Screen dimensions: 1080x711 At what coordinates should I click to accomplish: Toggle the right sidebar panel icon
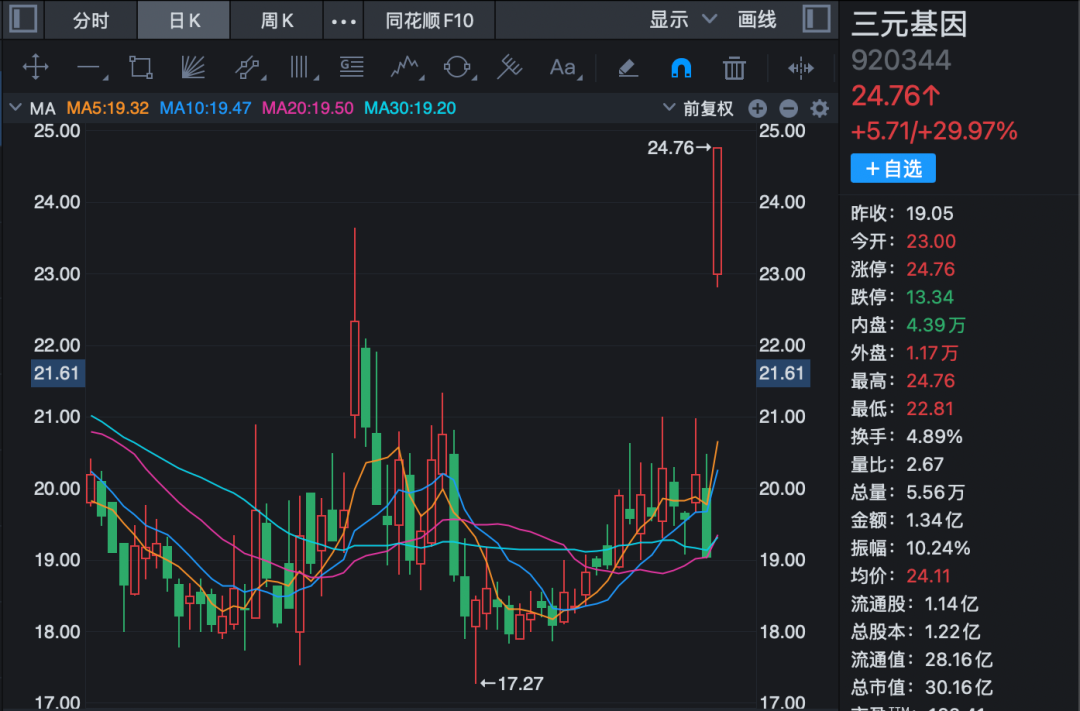[x=816, y=19]
